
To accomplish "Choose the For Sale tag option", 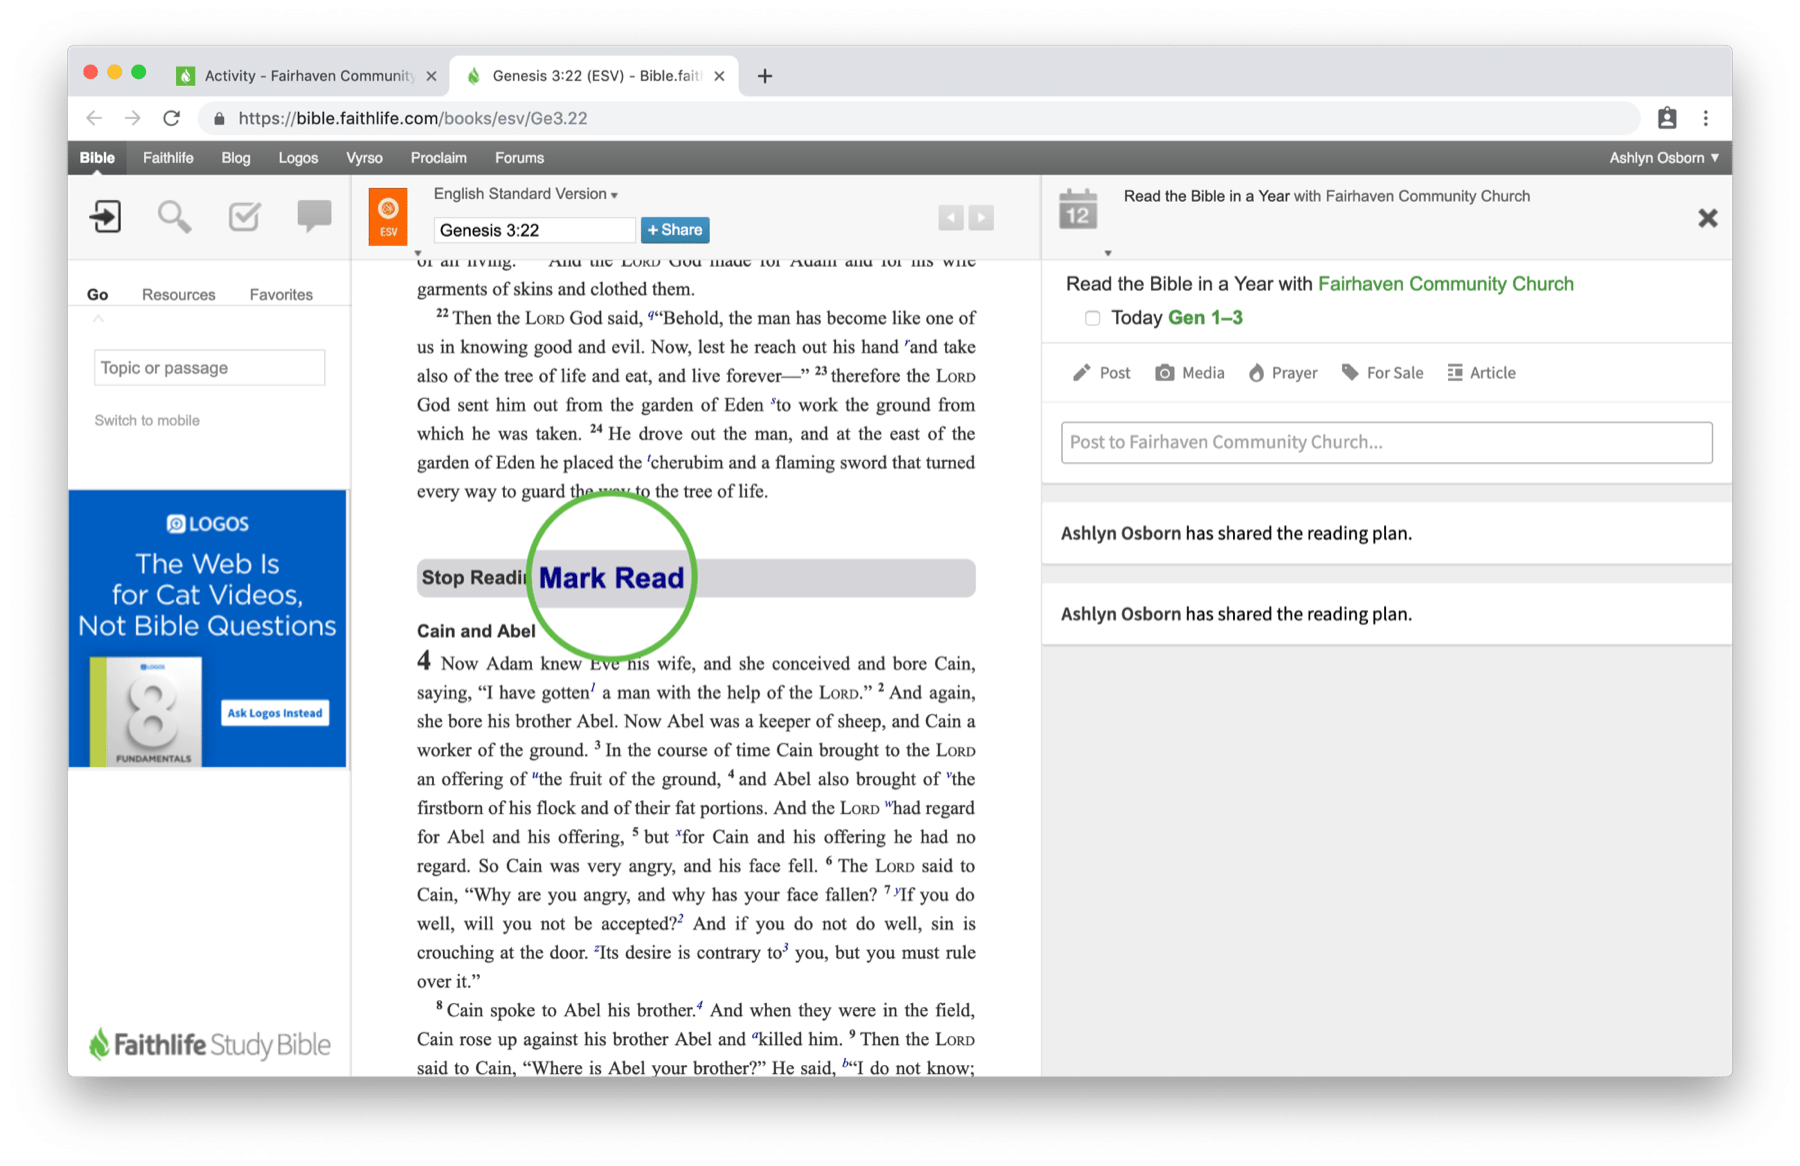I will point(1382,373).
